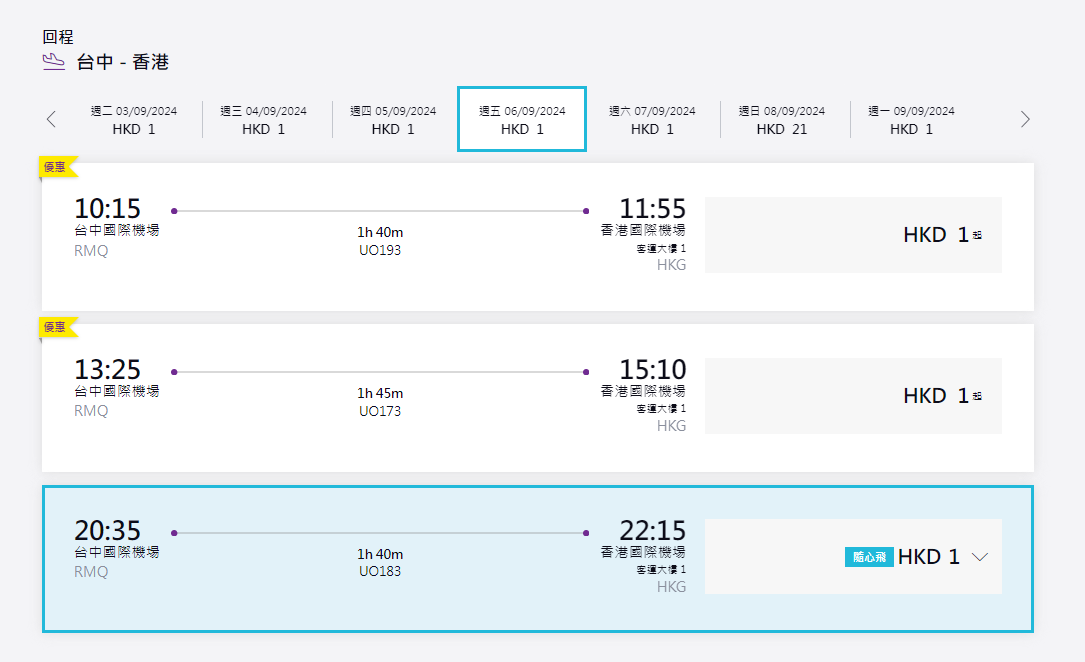Select the 週二 03/09/2024 date tab
Image resolution: width=1085 pixels, height=662 pixels.
coord(134,120)
